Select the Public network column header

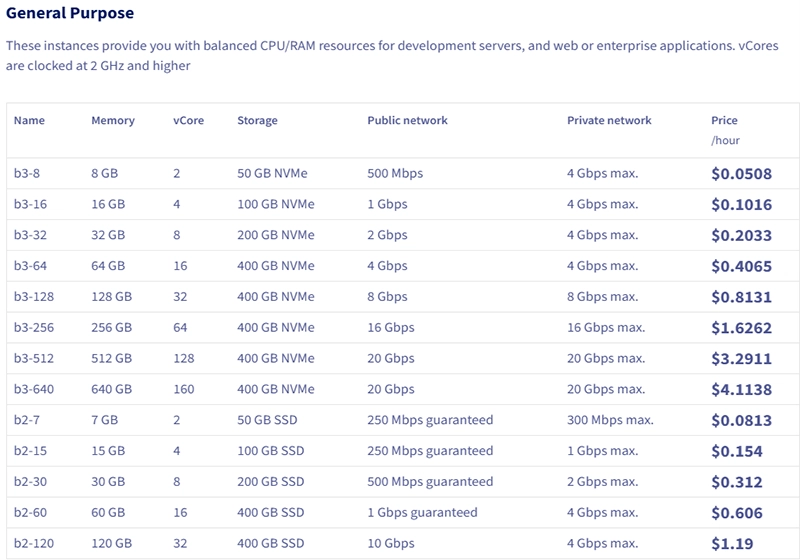click(407, 121)
